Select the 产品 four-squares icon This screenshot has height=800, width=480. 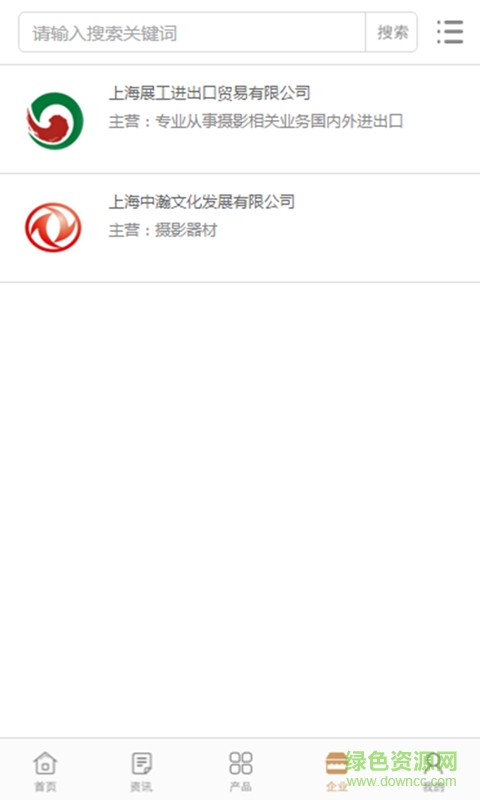point(240,763)
